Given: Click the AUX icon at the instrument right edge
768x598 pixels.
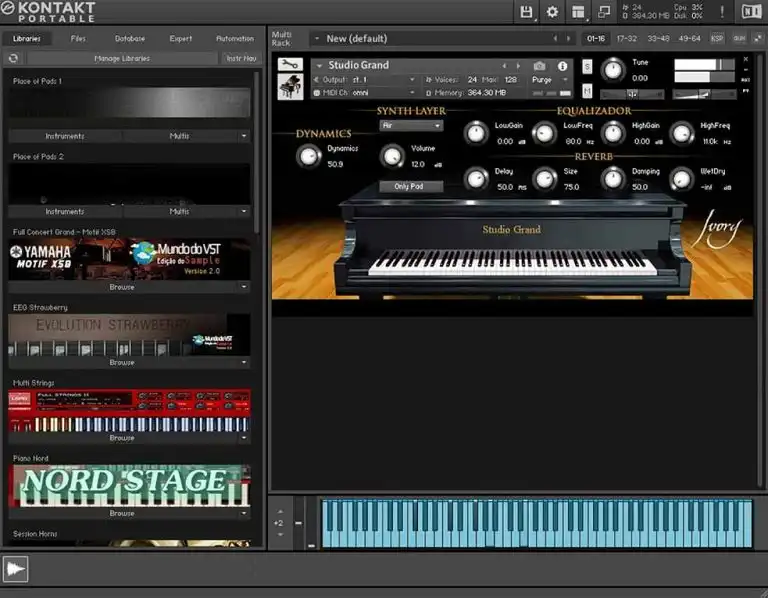Looking at the screenshot, I should (x=745, y=79).
